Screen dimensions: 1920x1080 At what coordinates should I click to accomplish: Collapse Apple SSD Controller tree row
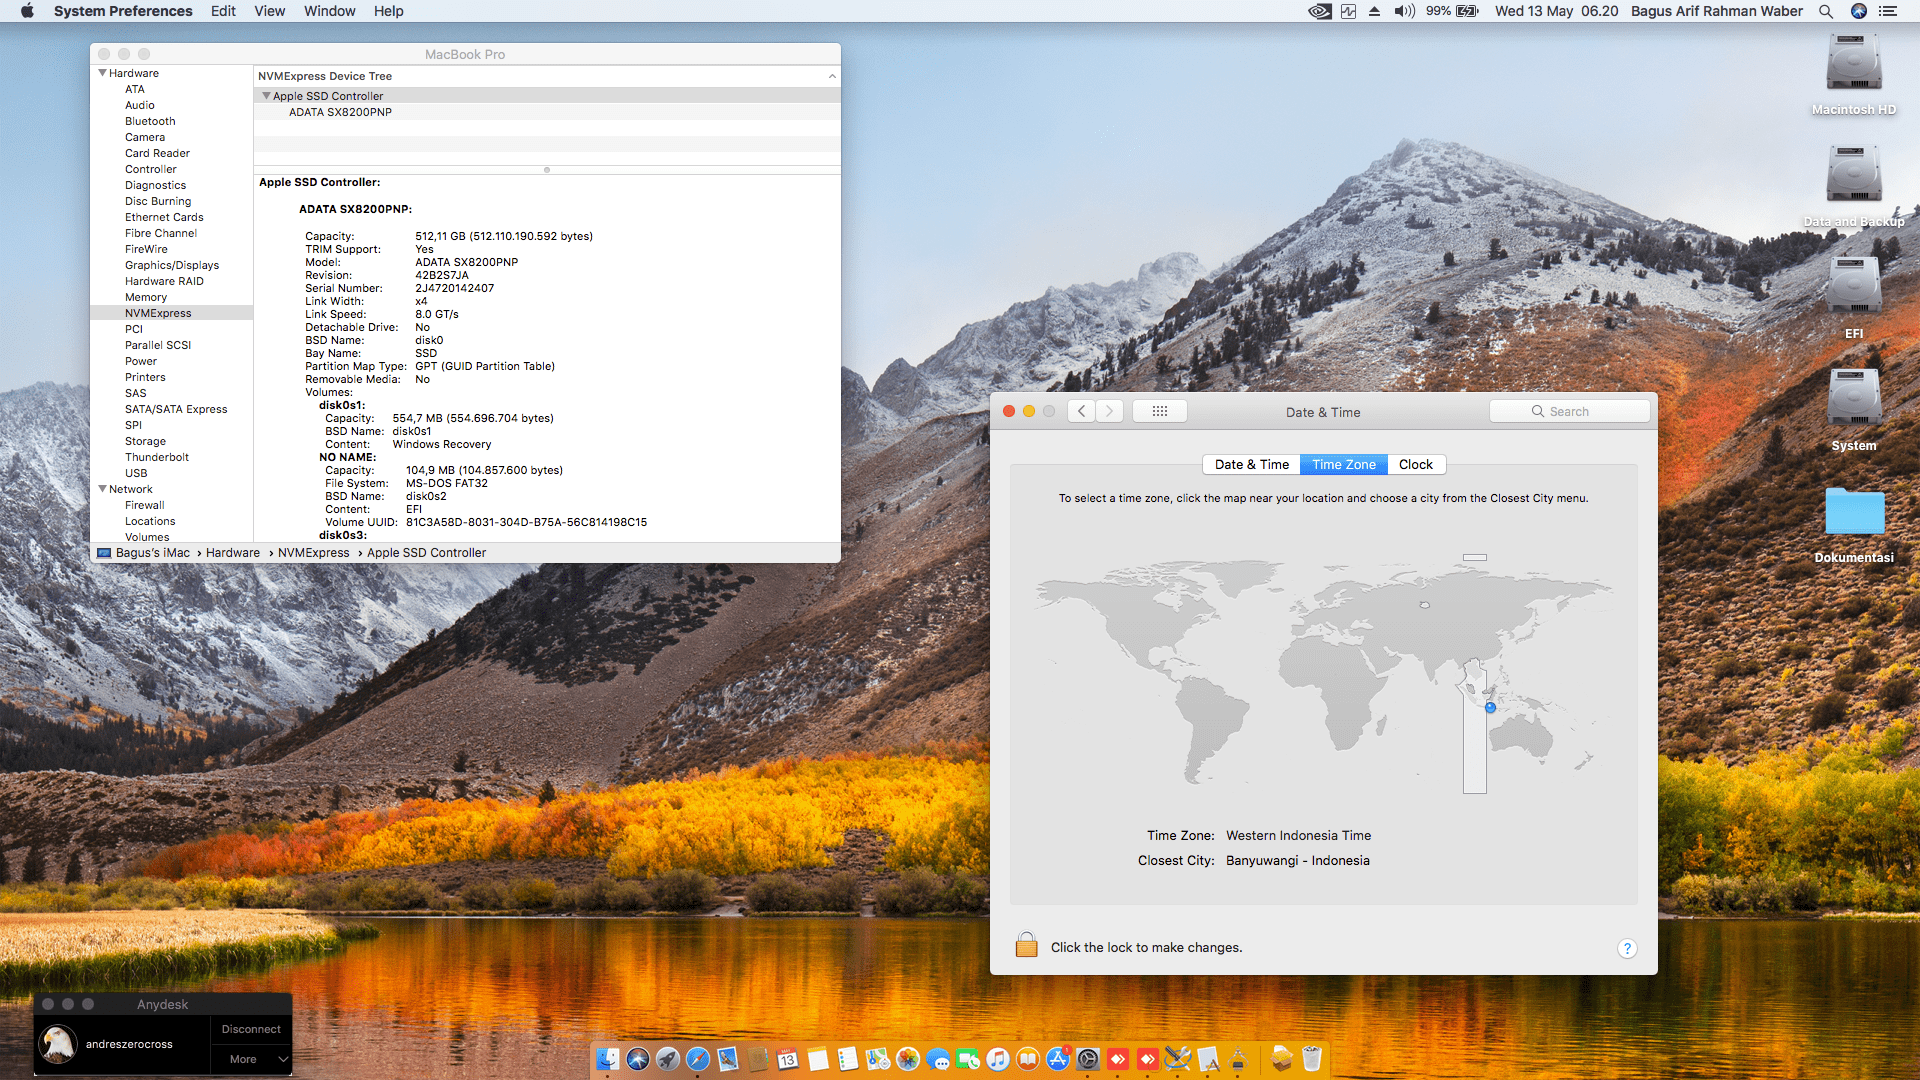[266, 96]
